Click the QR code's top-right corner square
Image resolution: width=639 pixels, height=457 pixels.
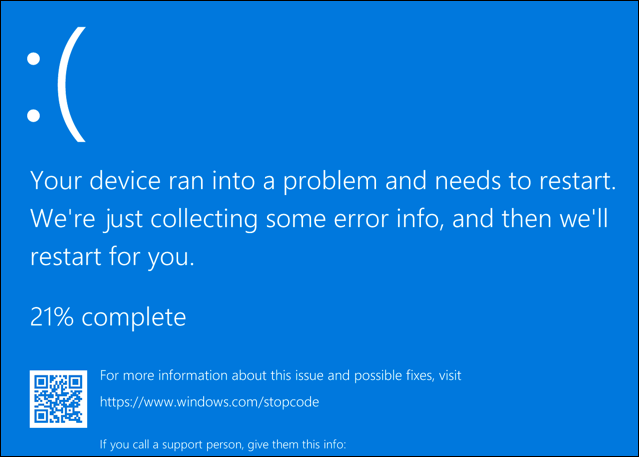(73, 382)
